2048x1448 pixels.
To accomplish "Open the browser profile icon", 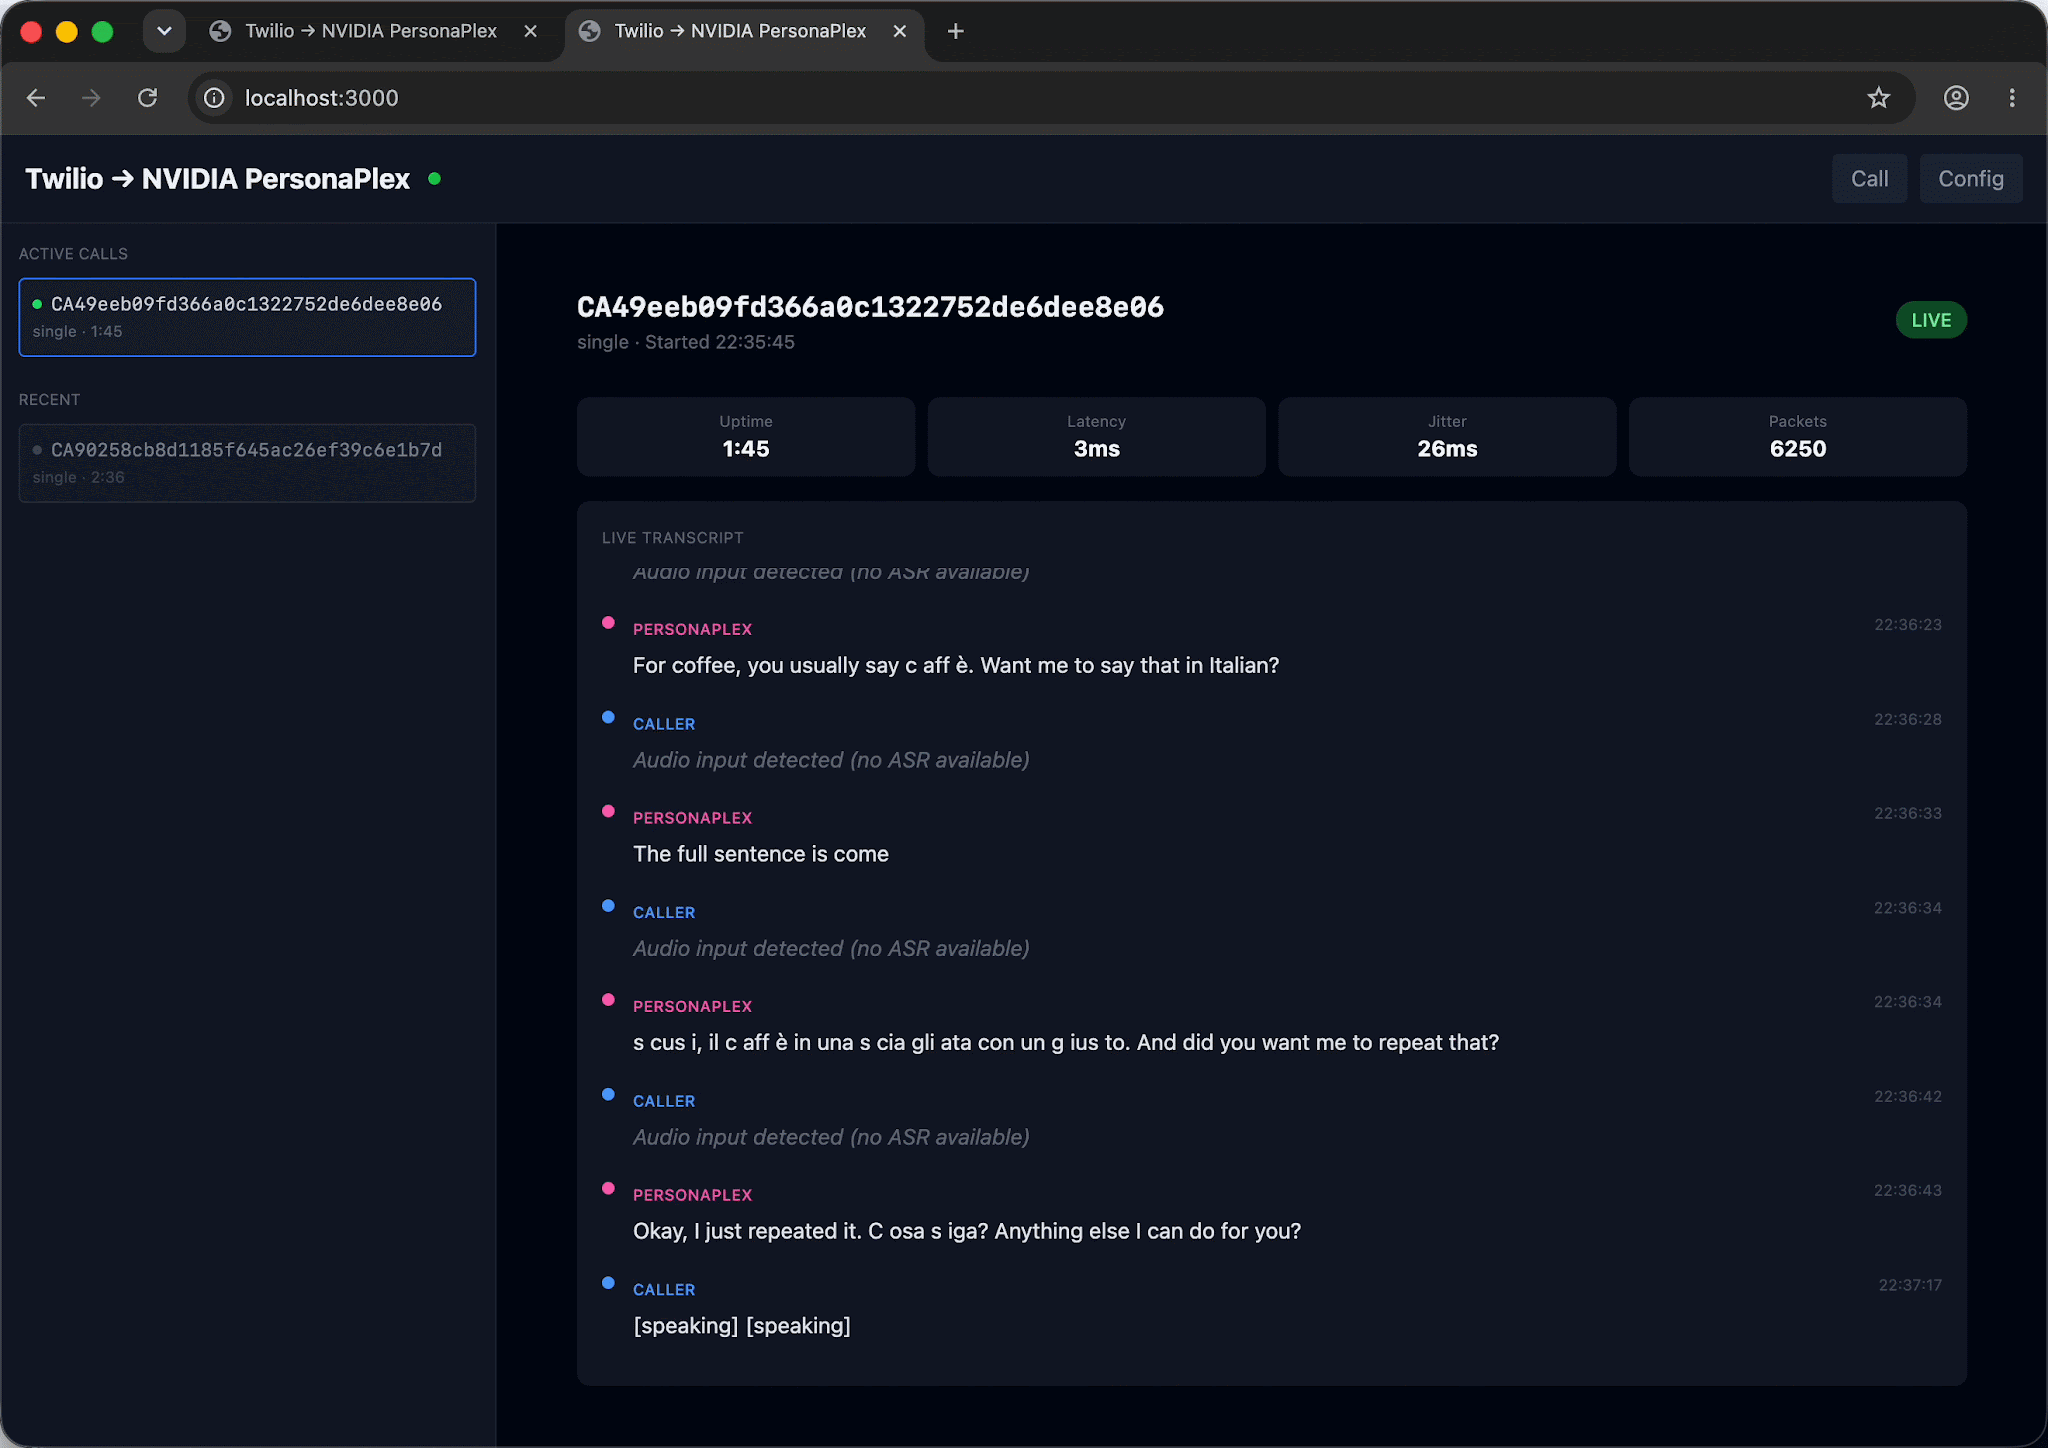I will [x=1956, y=98].
